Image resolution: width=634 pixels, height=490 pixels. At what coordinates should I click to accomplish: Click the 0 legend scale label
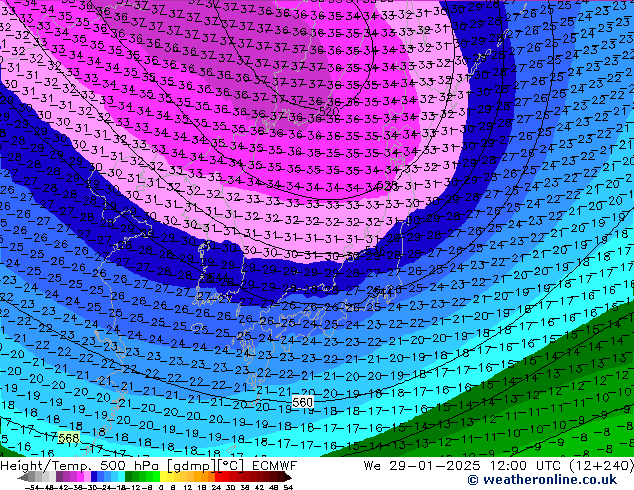point(161,487)
